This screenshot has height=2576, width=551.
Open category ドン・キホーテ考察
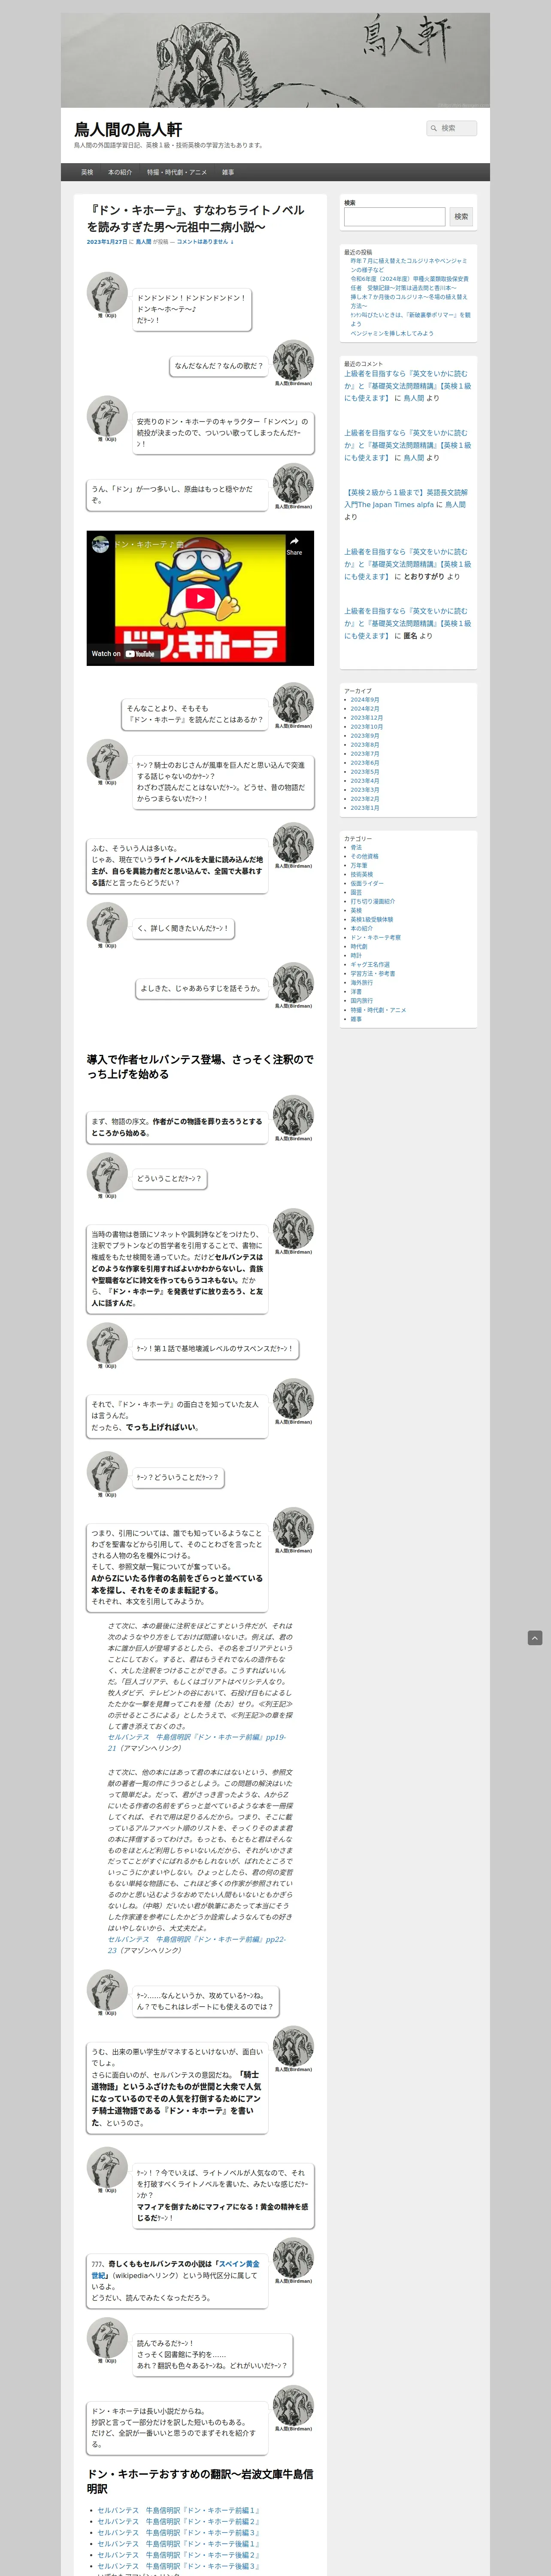(x=375, y=938)
